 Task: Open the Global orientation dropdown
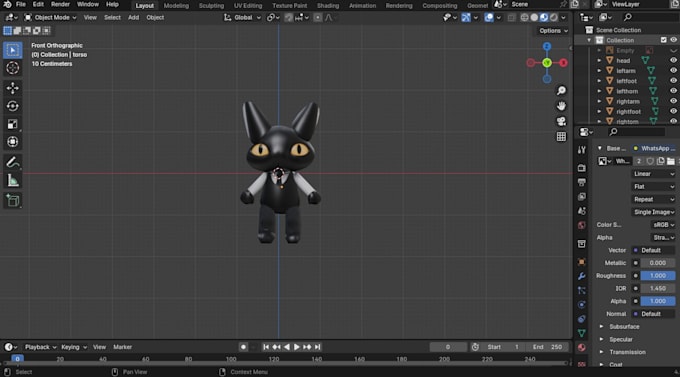(x=242, y=17)
